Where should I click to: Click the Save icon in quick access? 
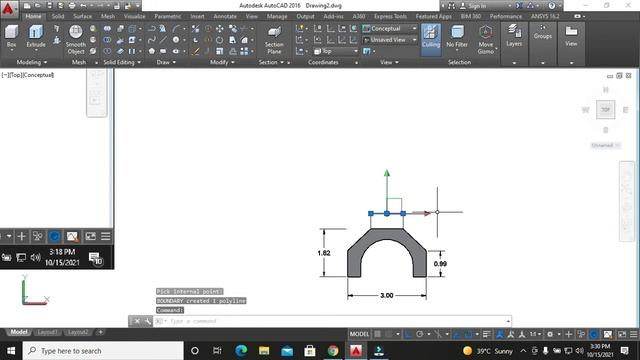tap(49, 6)
